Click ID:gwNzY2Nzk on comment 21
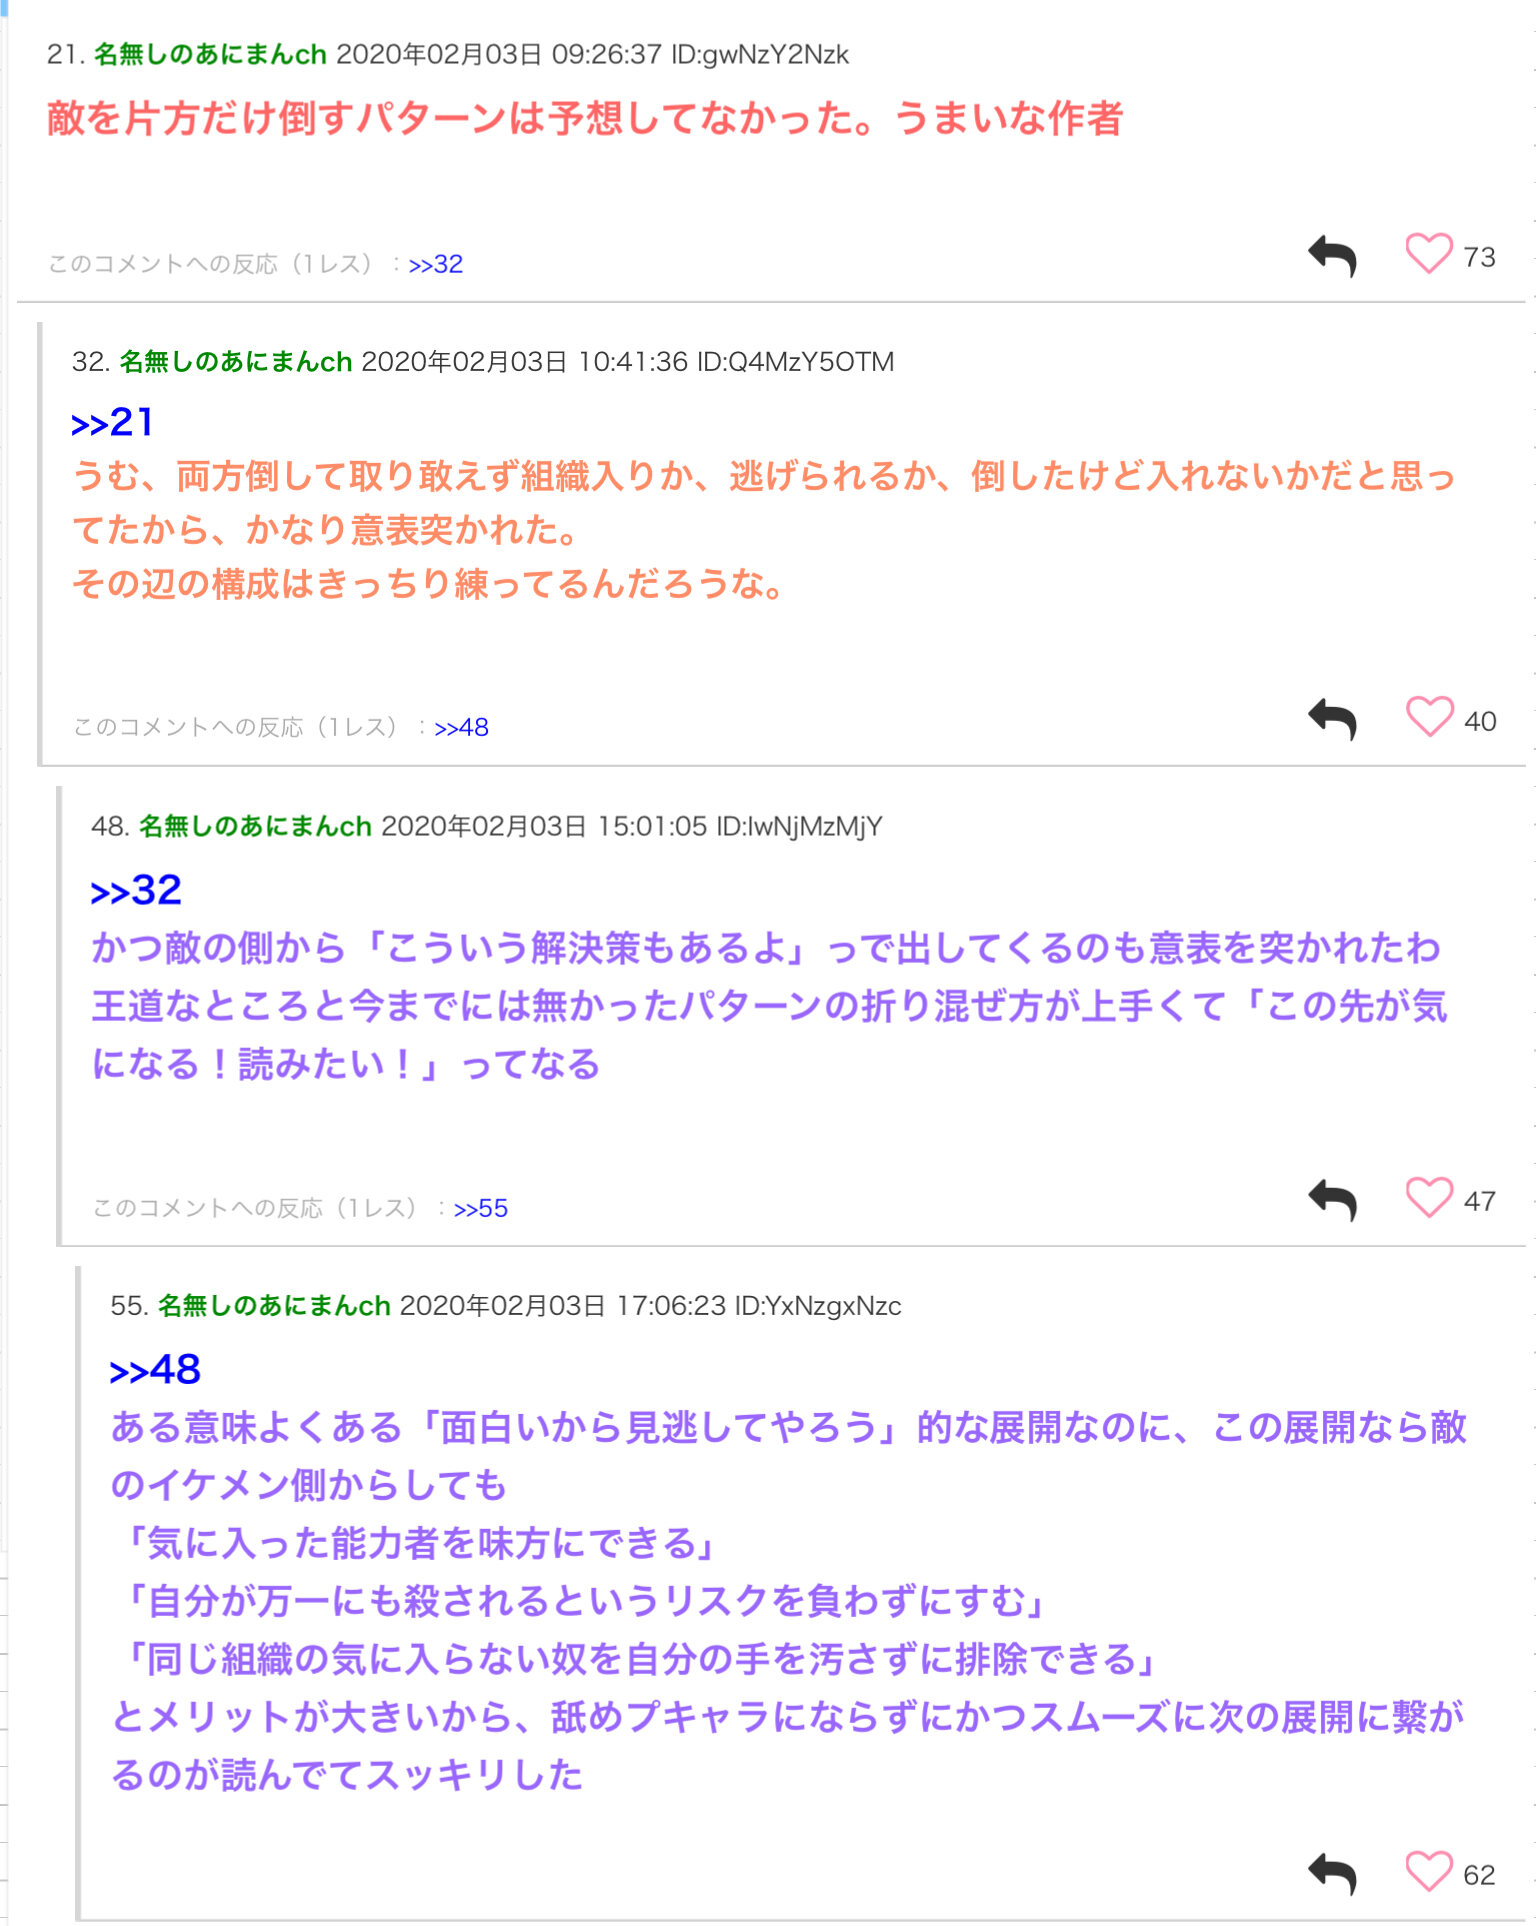Viewport: 1536px width, 1926px height. (x=760, y=54)
